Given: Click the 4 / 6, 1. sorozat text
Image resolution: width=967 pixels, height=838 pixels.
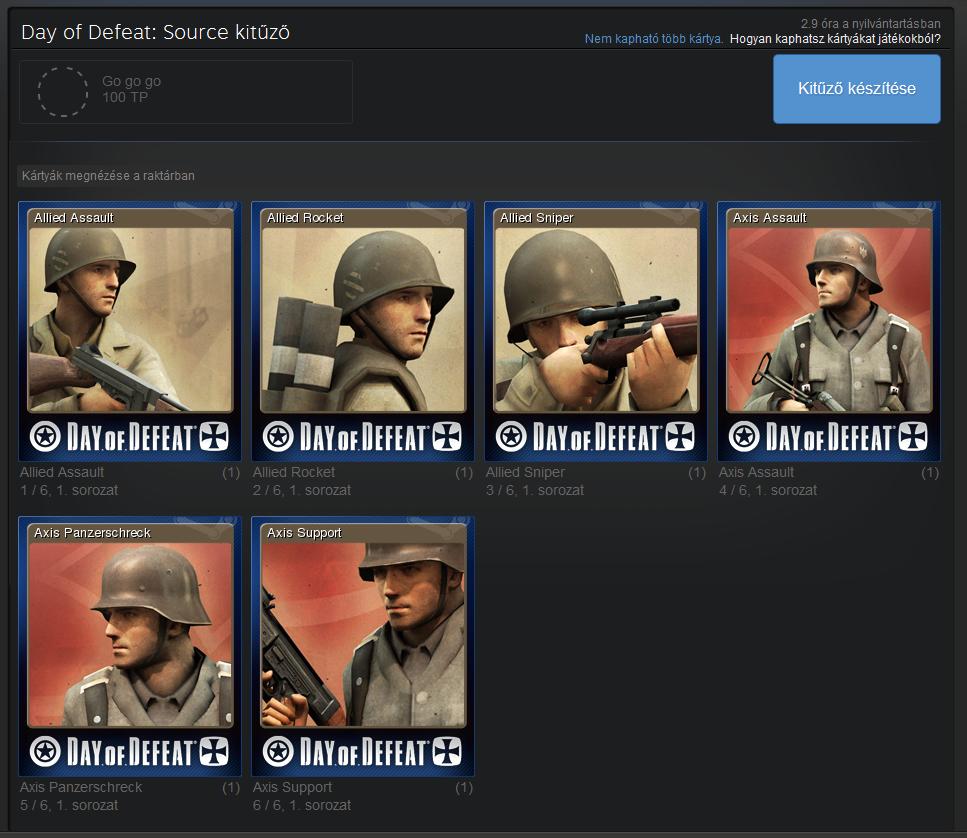Looking at the screenshot, I should pos(768,490).
